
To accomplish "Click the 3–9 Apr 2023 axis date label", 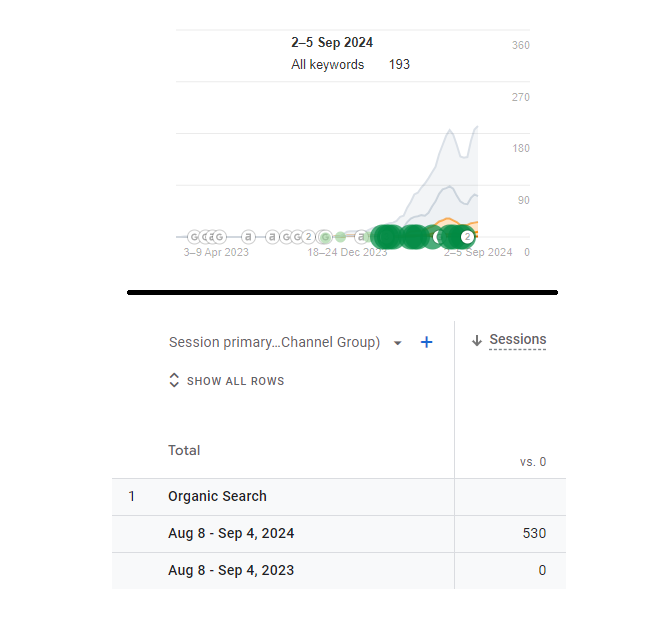I will coord(216,253).
